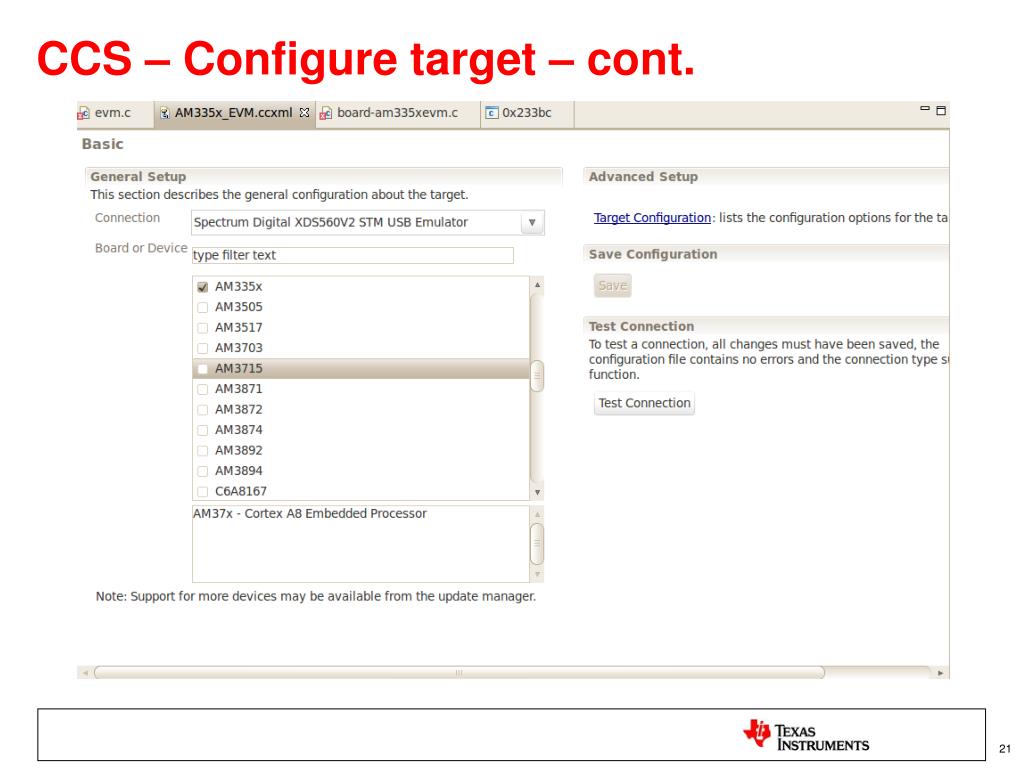Image resolution: width=1024 pixels, height=768 pixels.
Task: Open the Connection dropdown arrow
Action: 532,223
